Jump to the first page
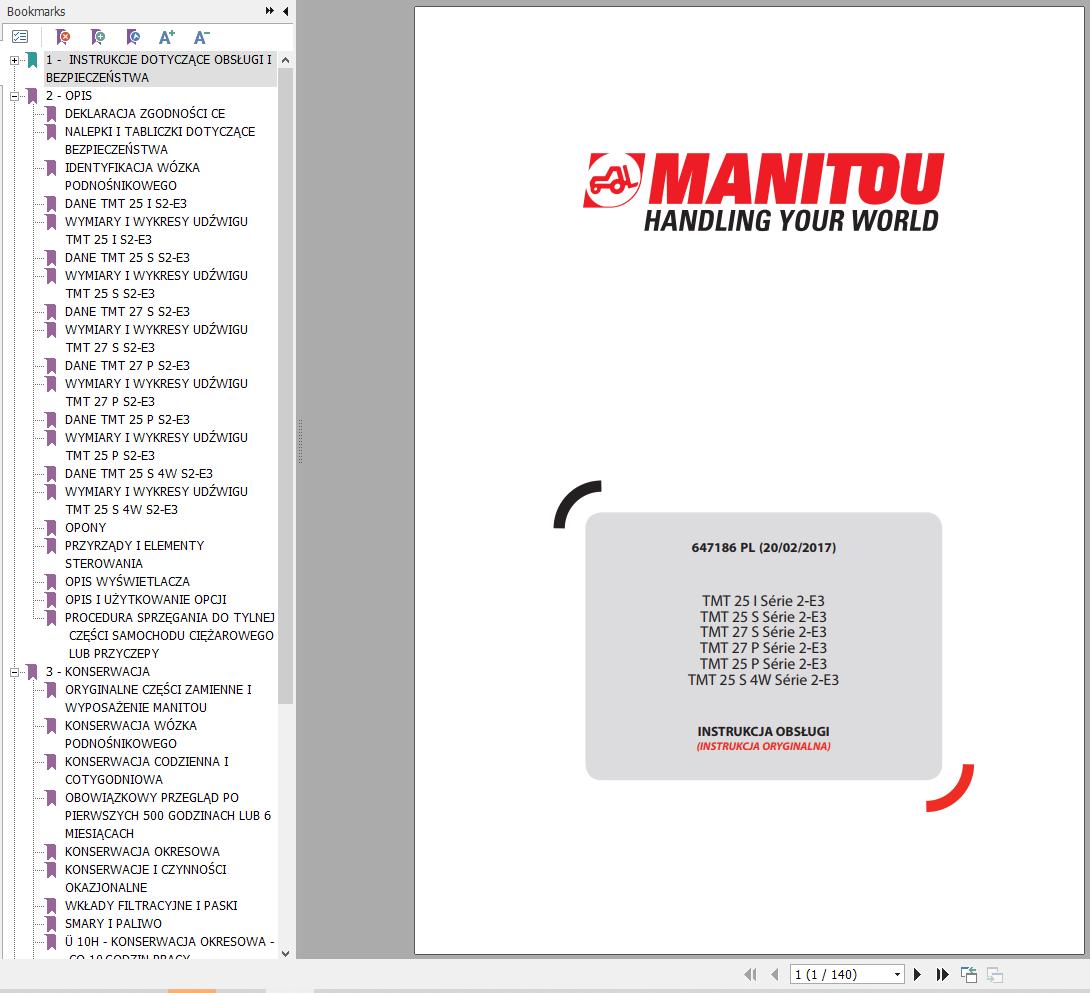 click(750, 974)
